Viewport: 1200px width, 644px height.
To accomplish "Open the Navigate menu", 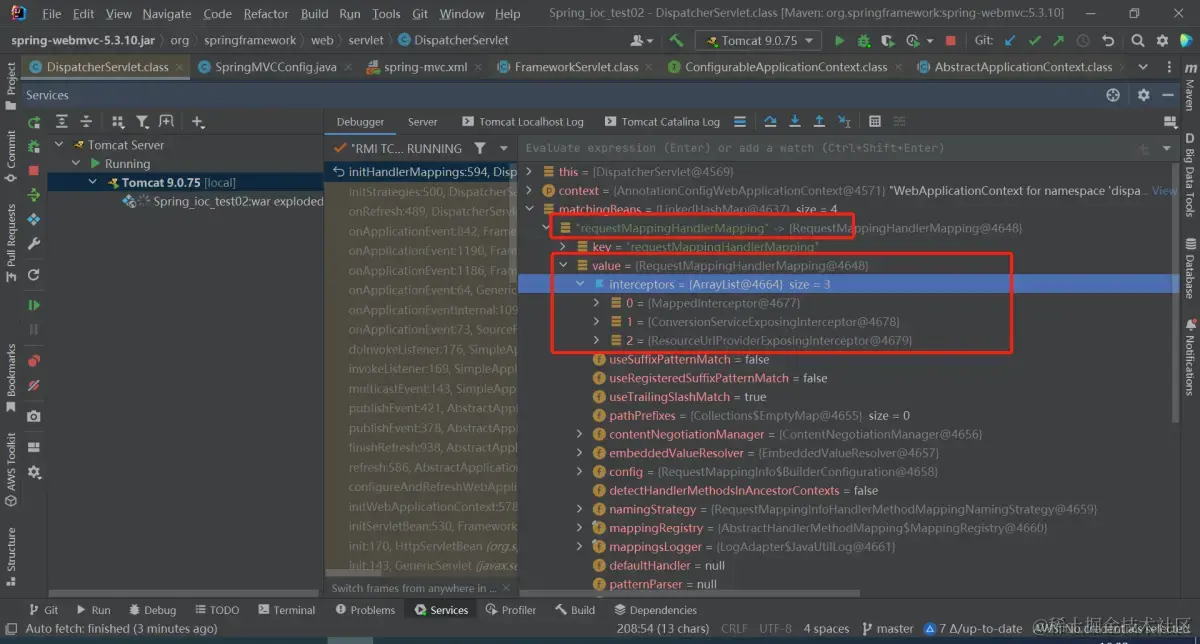I will [166, 14].
